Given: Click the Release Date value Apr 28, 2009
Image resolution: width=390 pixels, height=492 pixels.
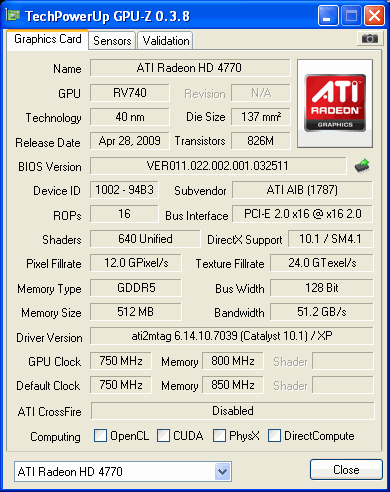Looking at the screenshot, I should [x=130, y=141].
